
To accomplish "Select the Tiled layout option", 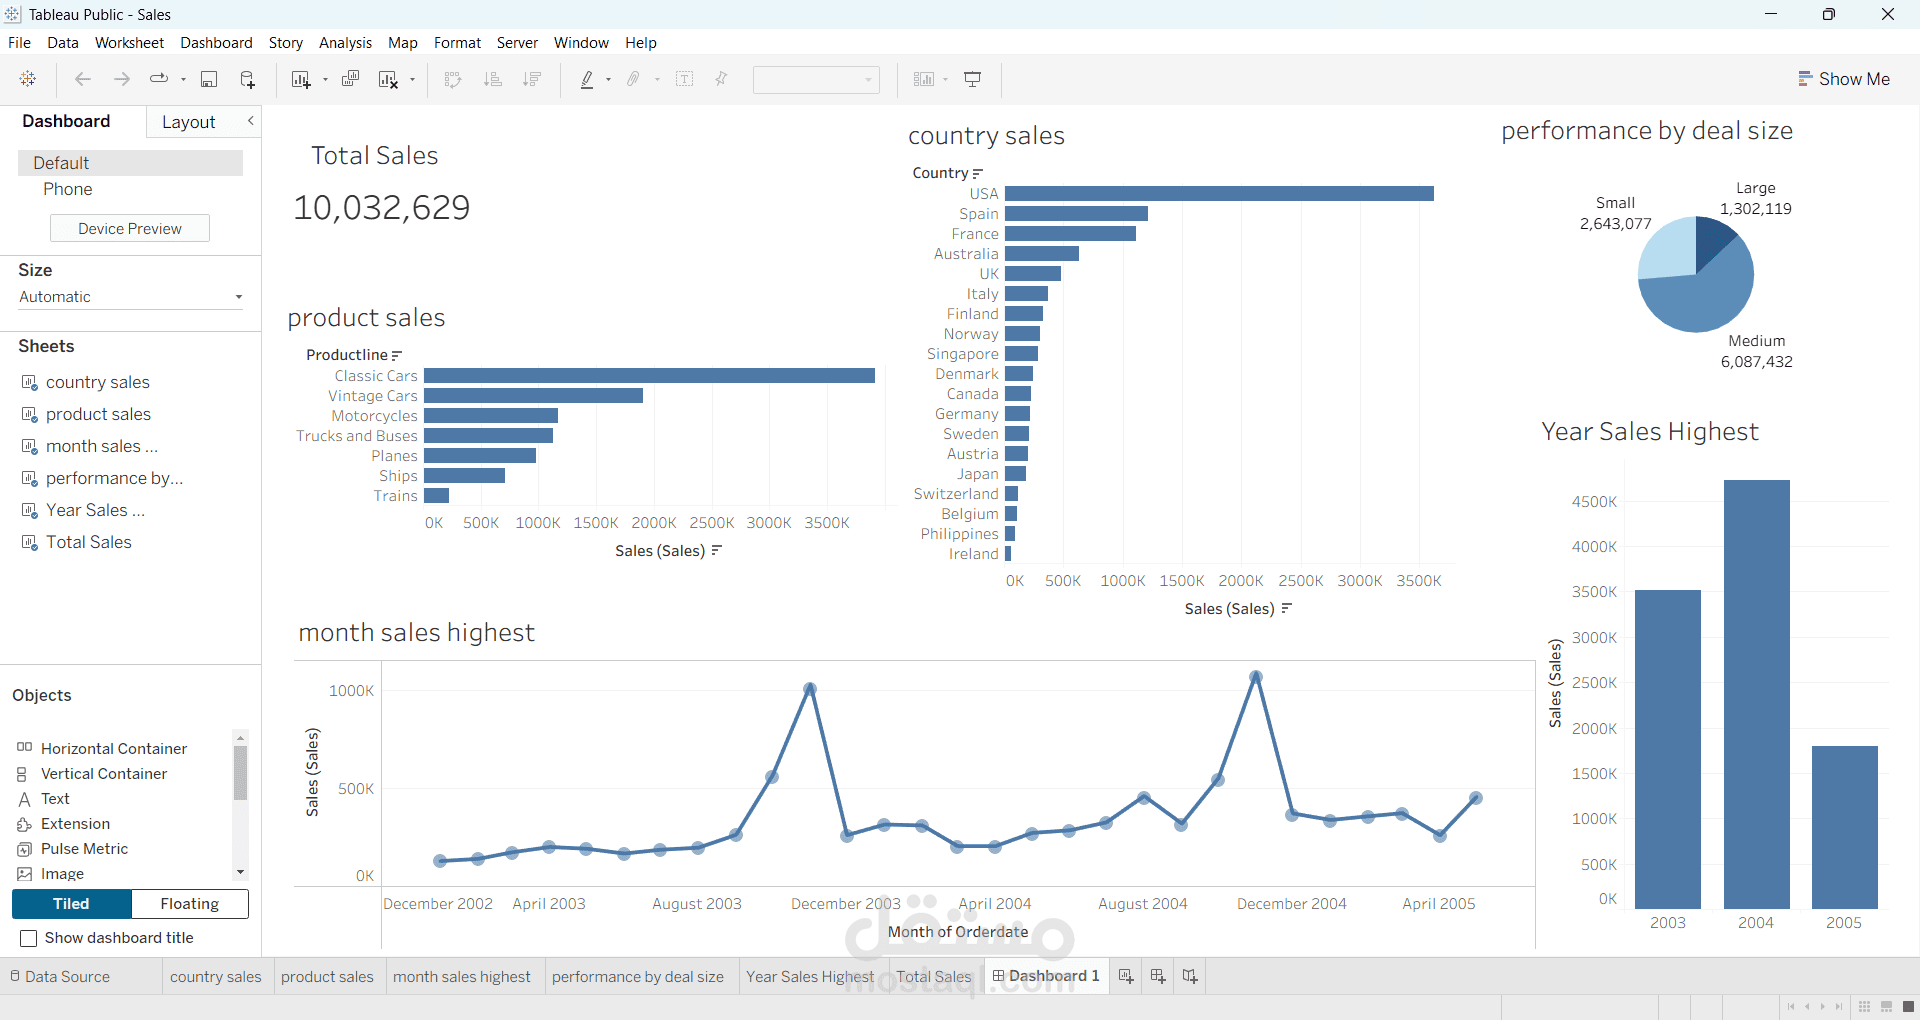I will (71, 903).
